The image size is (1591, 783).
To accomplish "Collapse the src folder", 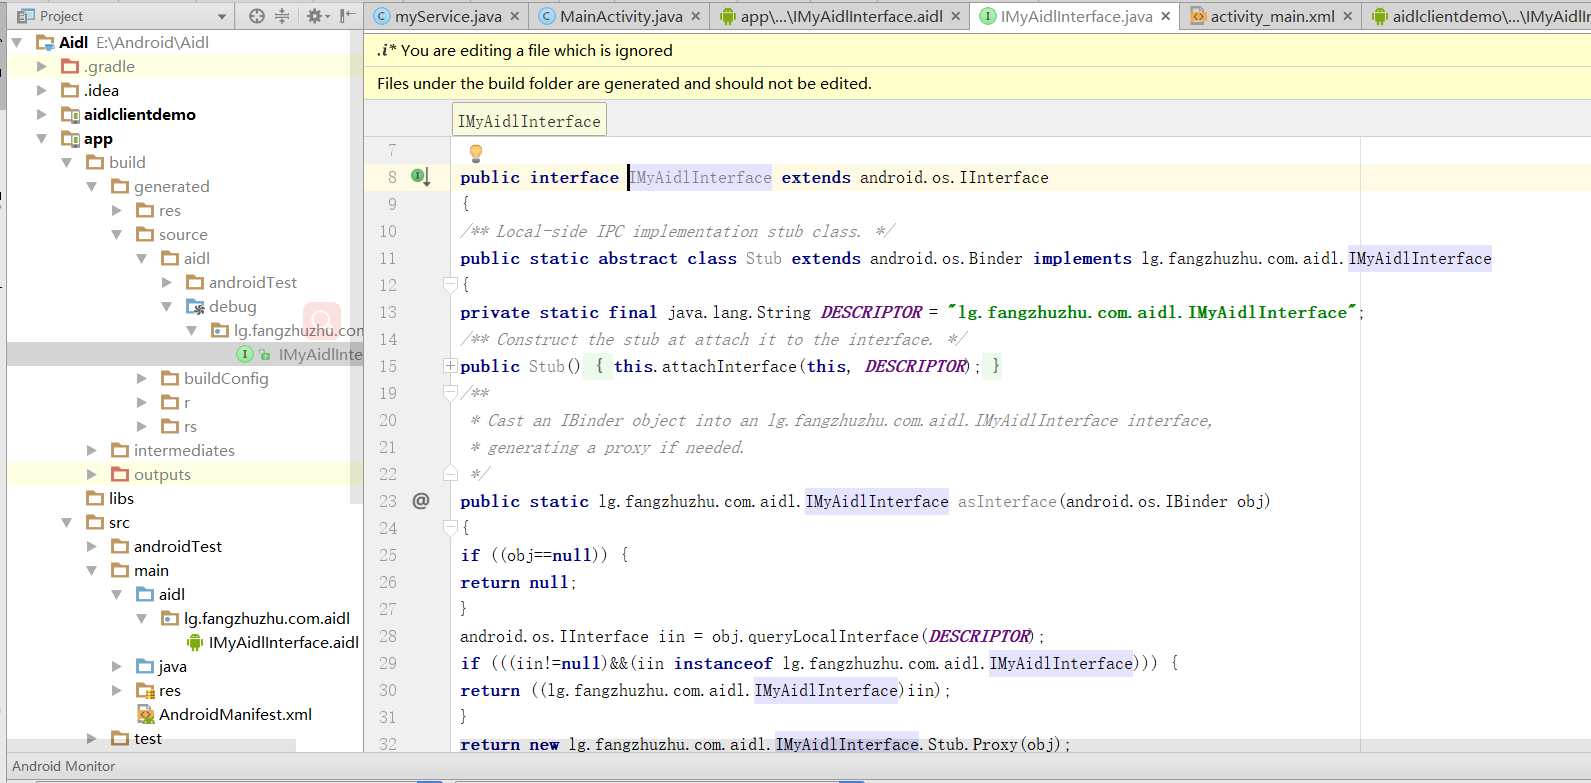I will 67,522.
